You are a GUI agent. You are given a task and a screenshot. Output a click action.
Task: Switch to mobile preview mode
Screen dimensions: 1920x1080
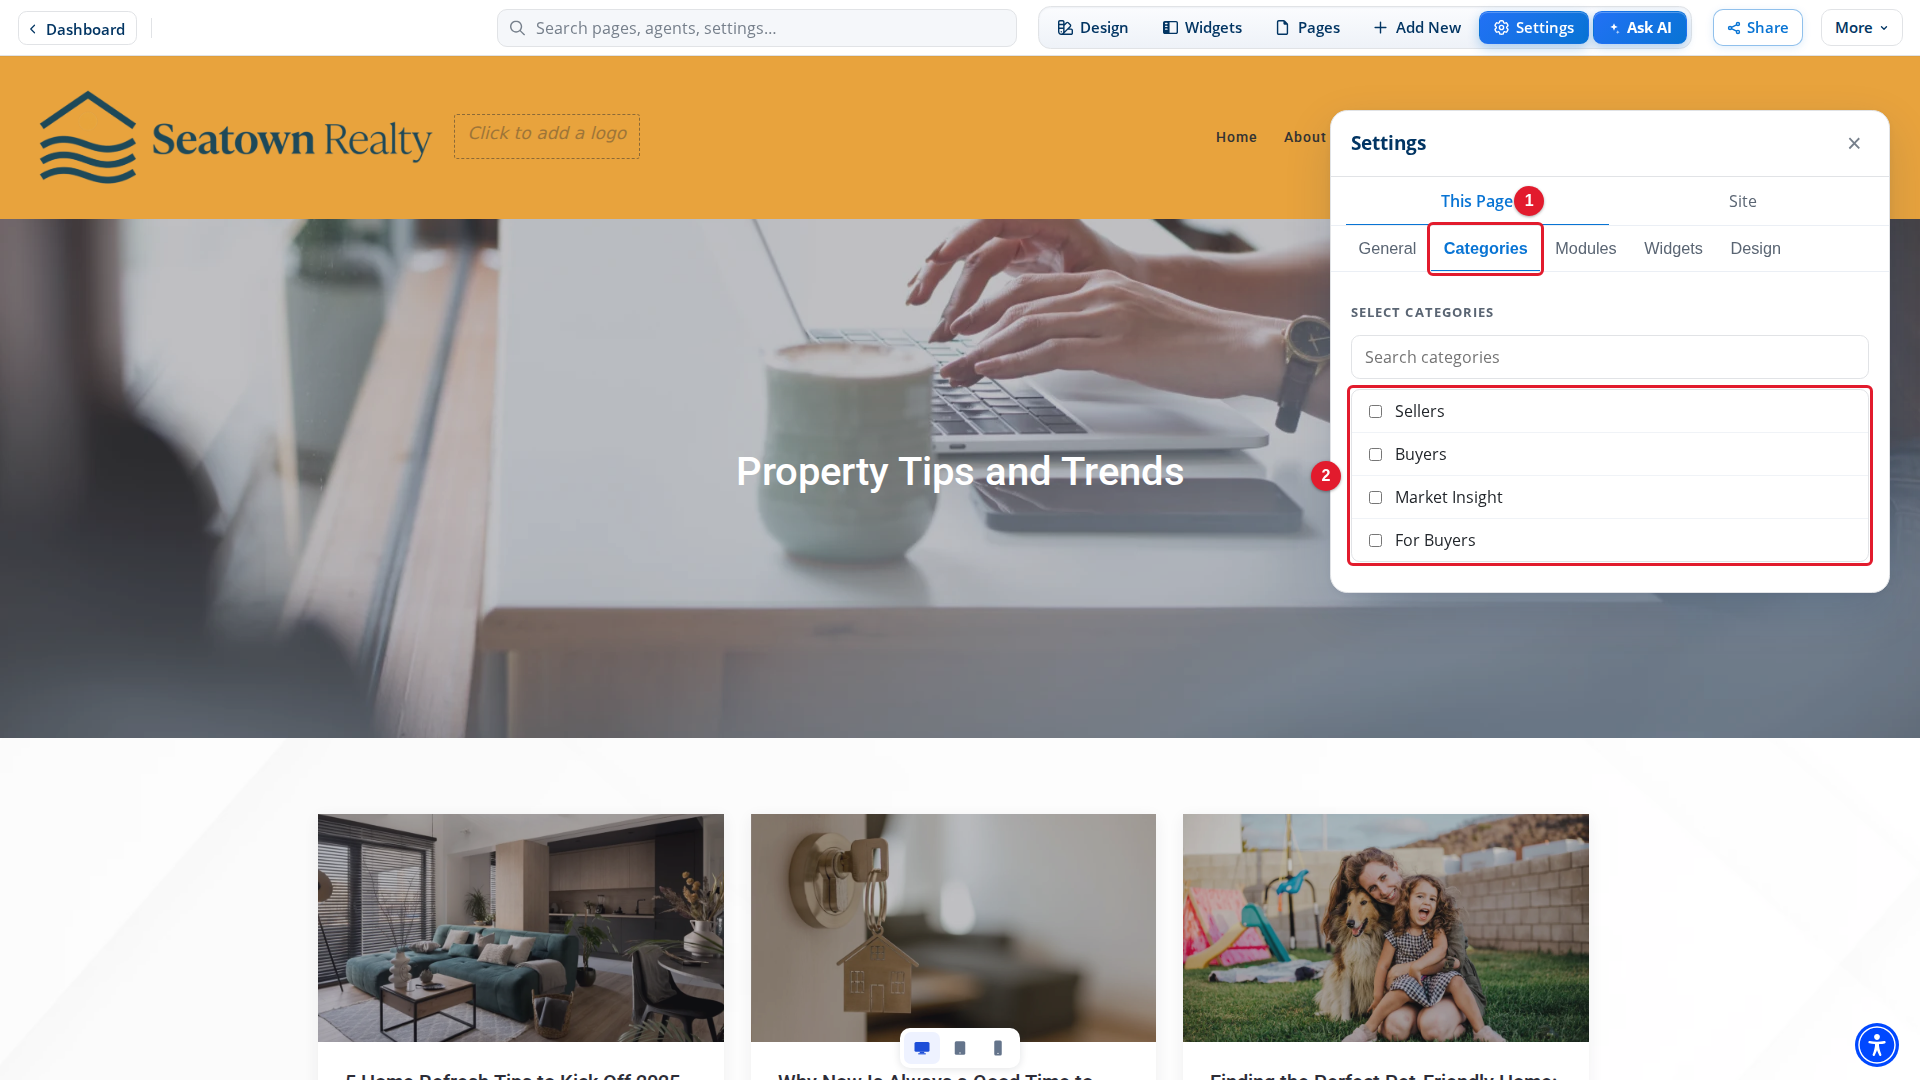tap(998, 1048)
